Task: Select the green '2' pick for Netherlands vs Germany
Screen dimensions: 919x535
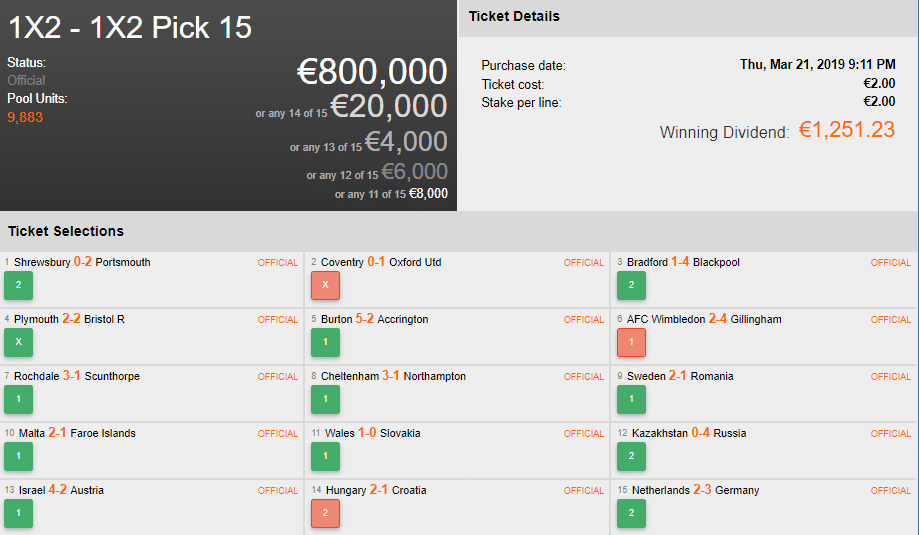Action: tap(631, 514)
